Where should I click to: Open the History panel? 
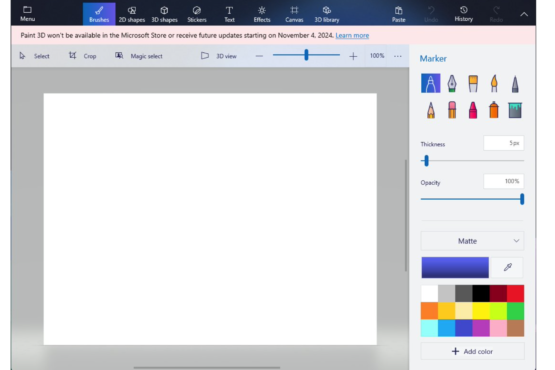(464, 14)
